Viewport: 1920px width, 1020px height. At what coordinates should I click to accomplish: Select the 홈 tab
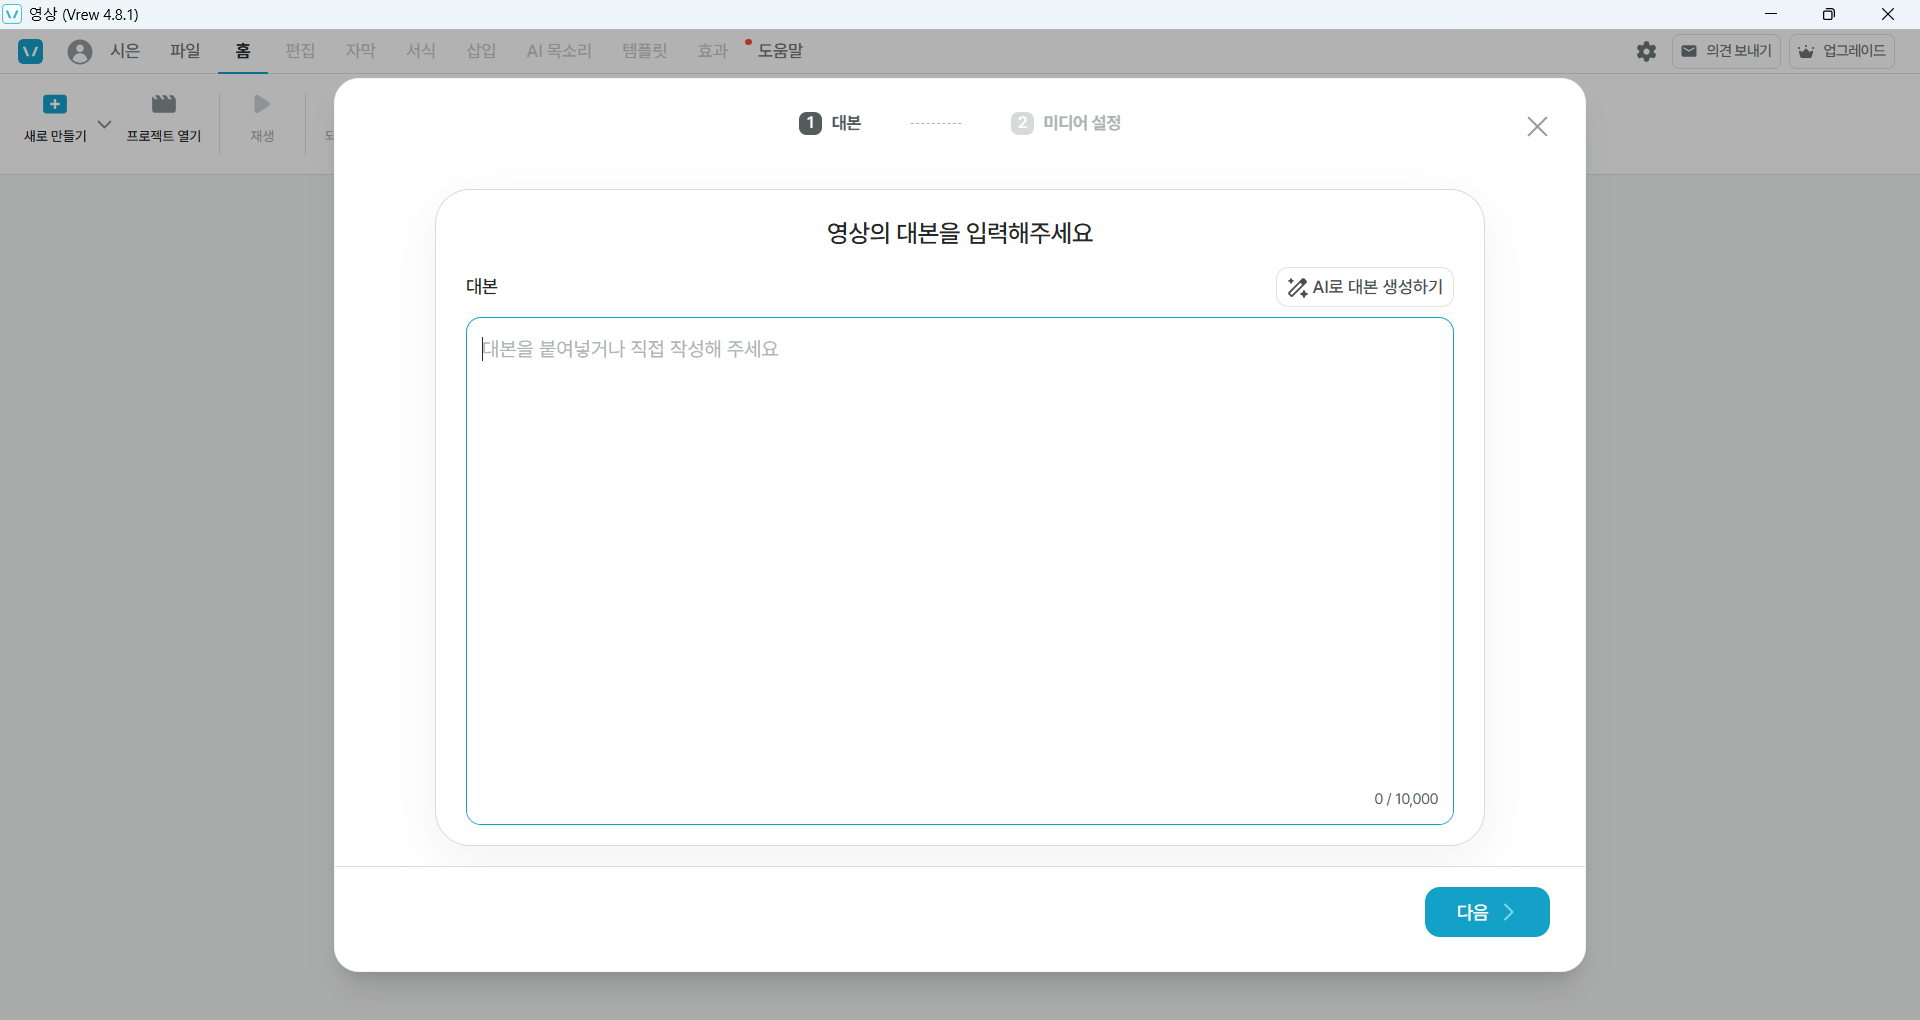[x=243, y=51]
